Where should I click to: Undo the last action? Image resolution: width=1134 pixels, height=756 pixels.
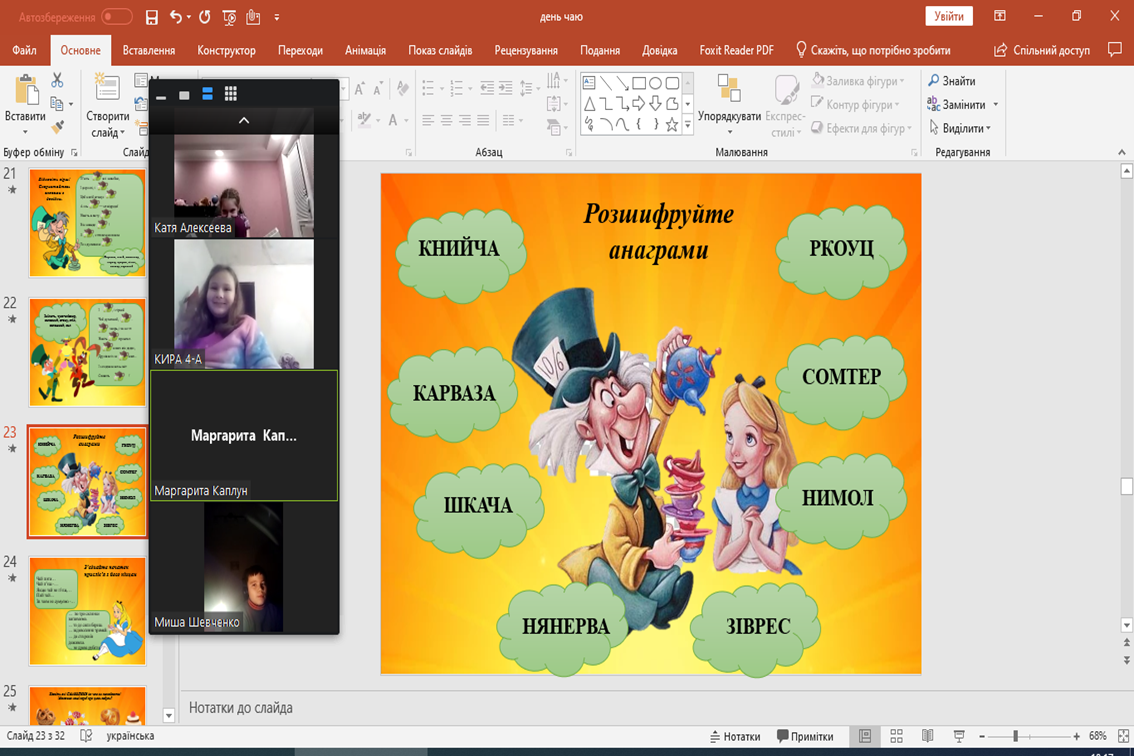(x=176, y=17)
